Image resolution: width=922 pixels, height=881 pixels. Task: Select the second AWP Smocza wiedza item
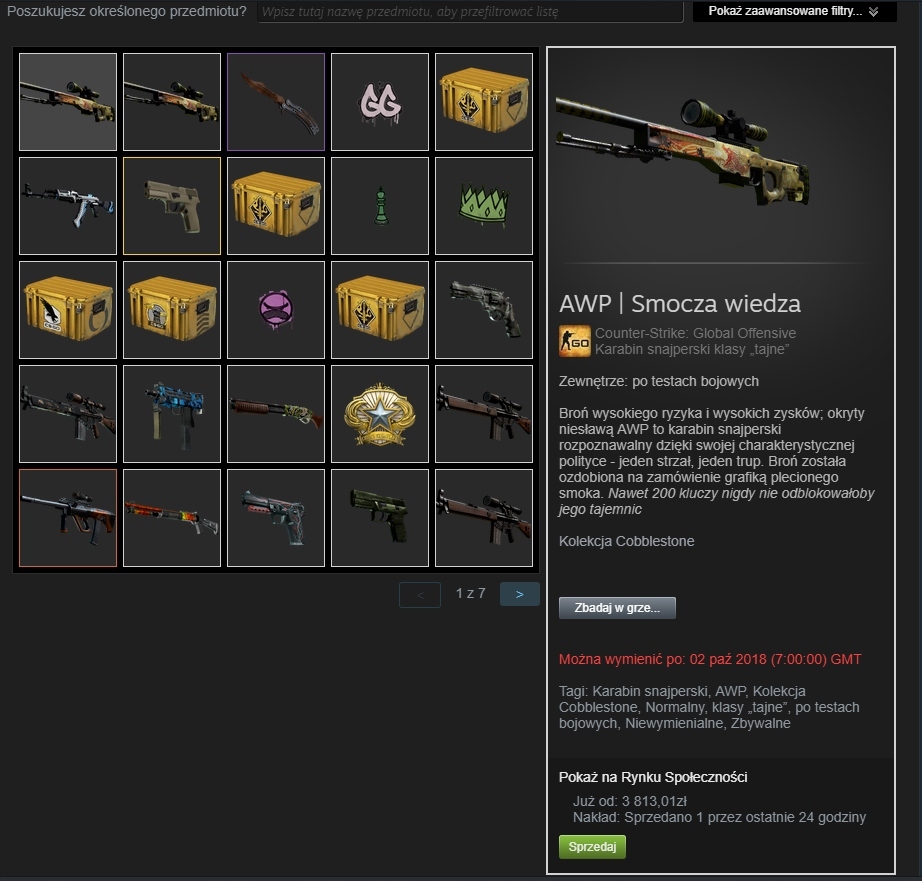(172, 102)
